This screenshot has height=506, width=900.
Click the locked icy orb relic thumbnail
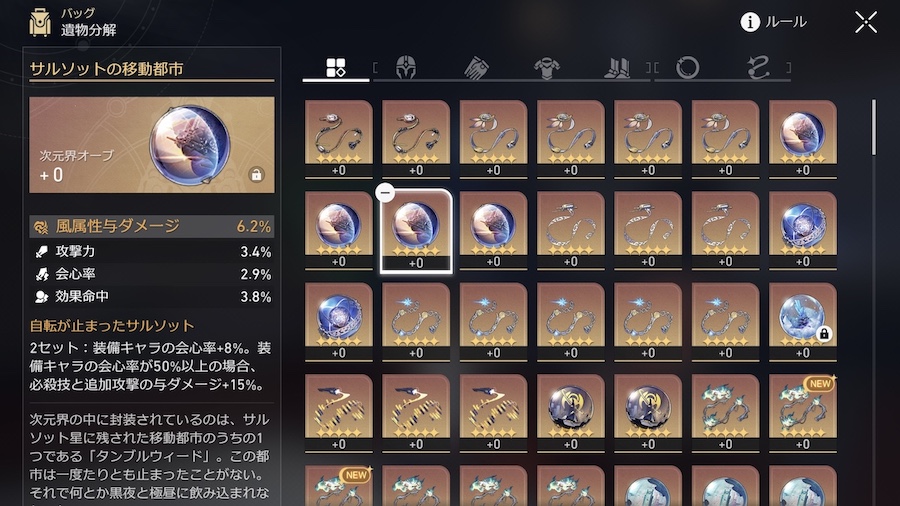click(802, 321)
